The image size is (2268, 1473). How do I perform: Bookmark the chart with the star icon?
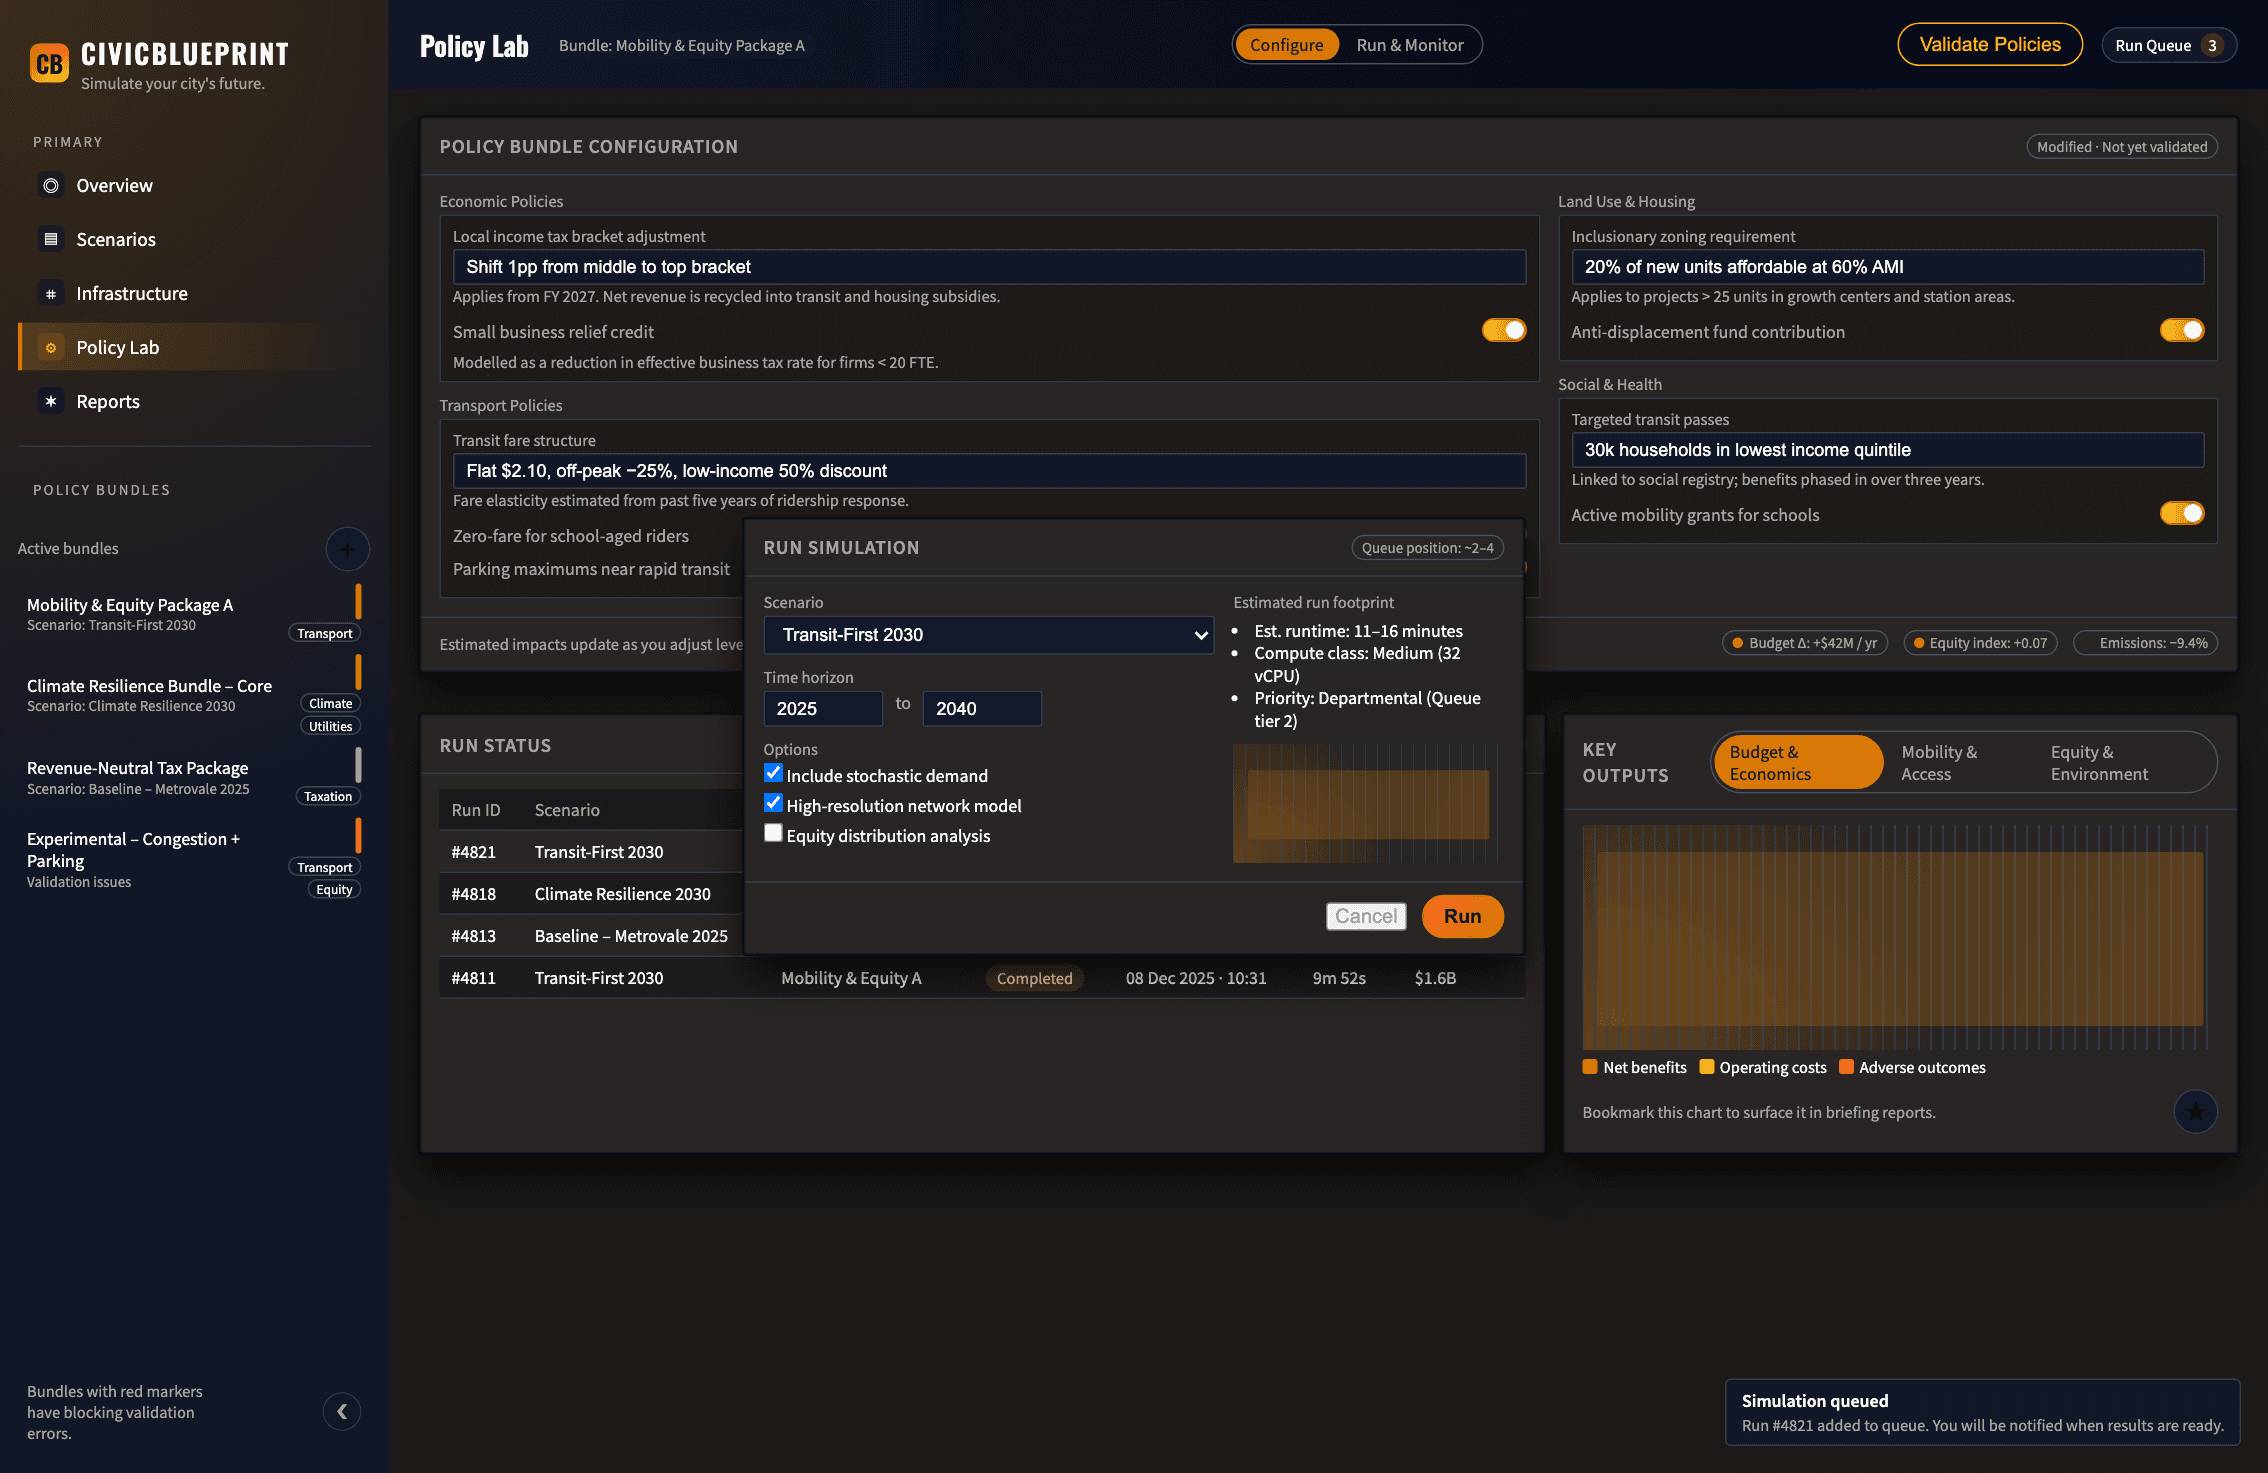pyautogui.click(x=2195, y=1111)
